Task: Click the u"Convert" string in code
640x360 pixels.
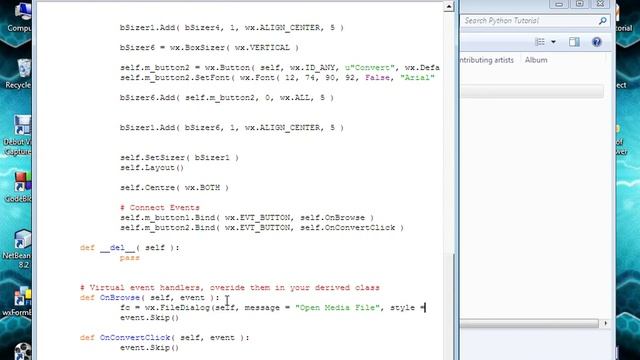Action: pyautogui.click(x=370, y=67)
